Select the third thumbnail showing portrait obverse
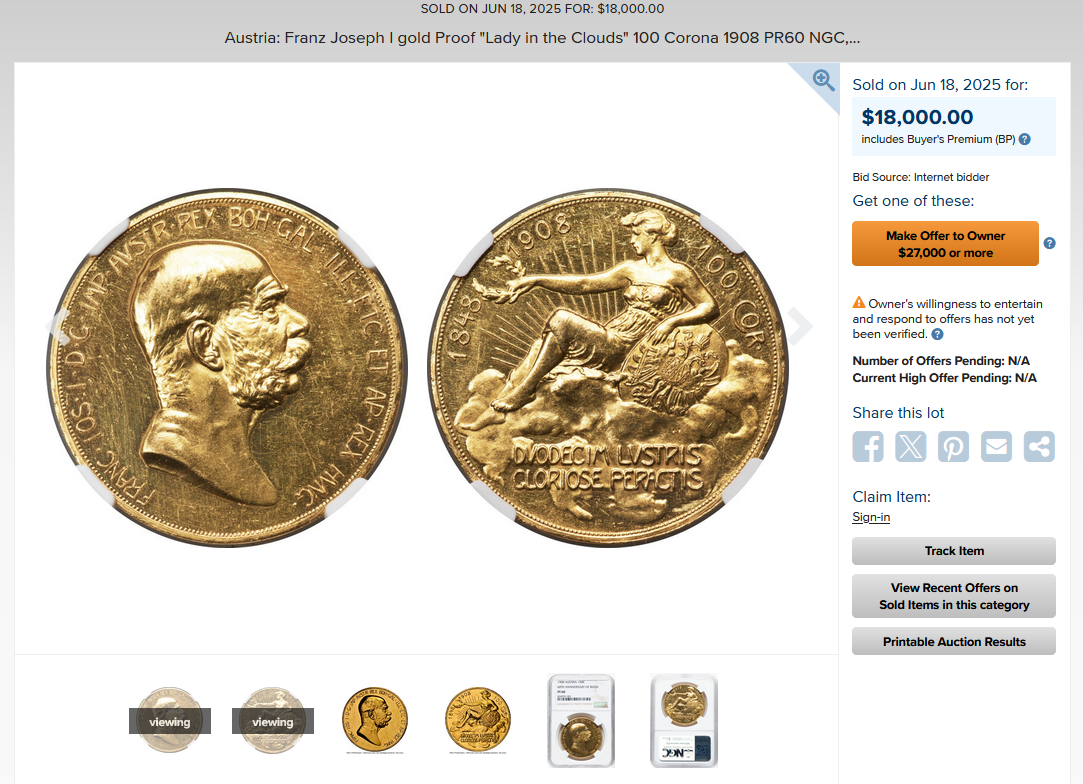The image size is (1083, 784). 375,720
